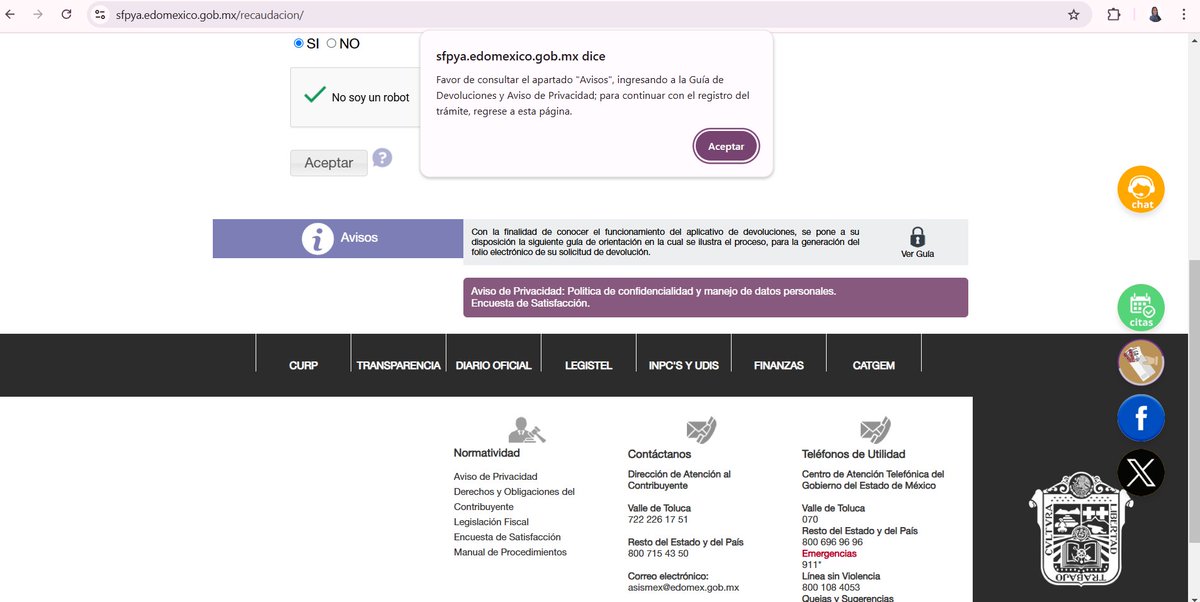Open Normatividad Encuesta de Satisfacción link
The width and height of the screenshot is (1200, 602).
pos(507,537)
